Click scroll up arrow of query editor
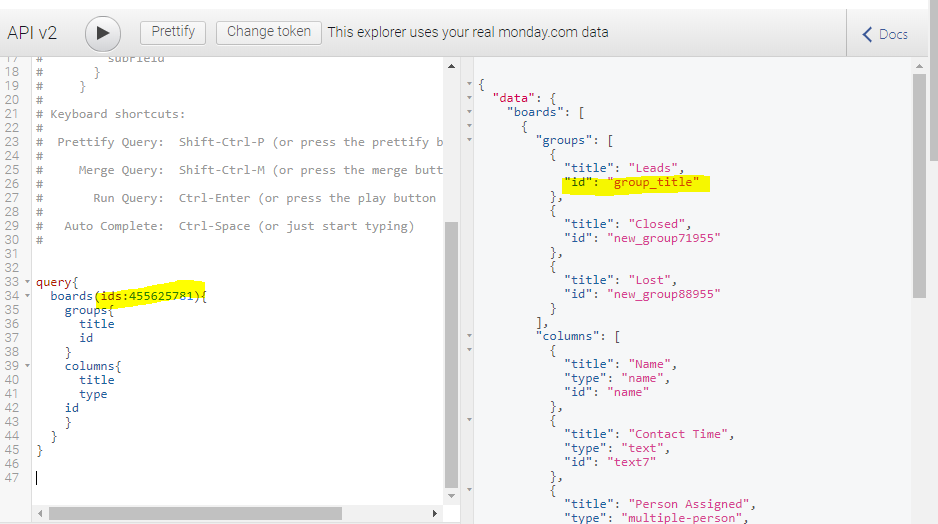 (x=452, y=66)
